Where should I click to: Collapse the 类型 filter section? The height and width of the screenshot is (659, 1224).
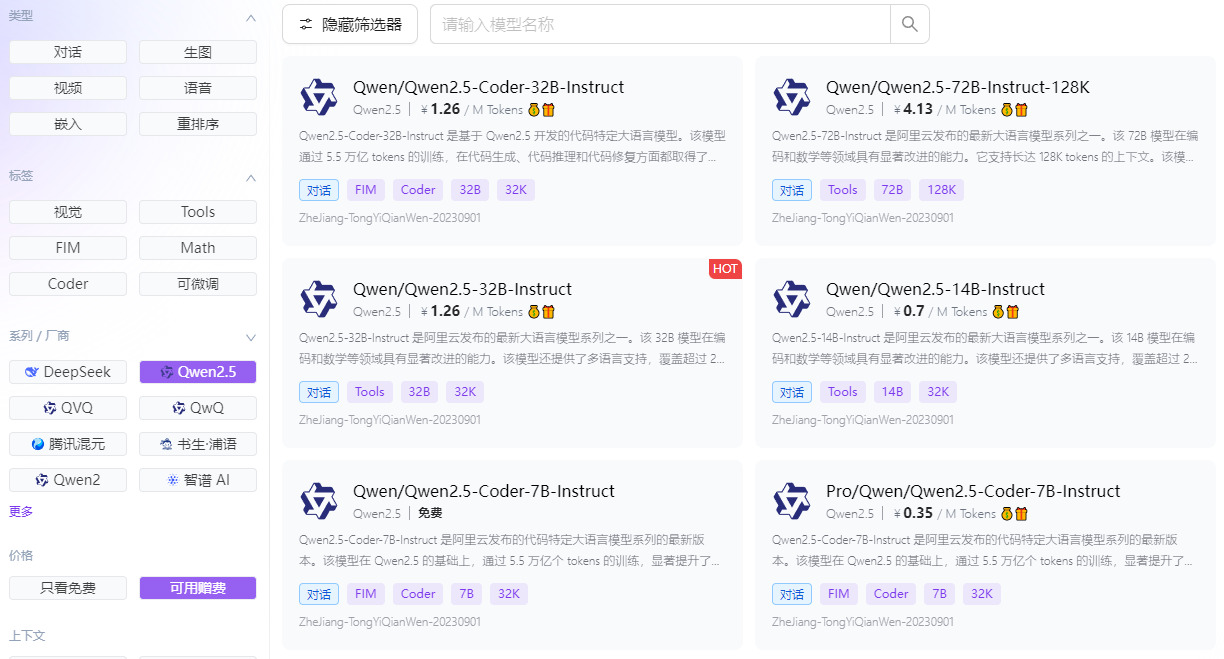tap(251, 18)
